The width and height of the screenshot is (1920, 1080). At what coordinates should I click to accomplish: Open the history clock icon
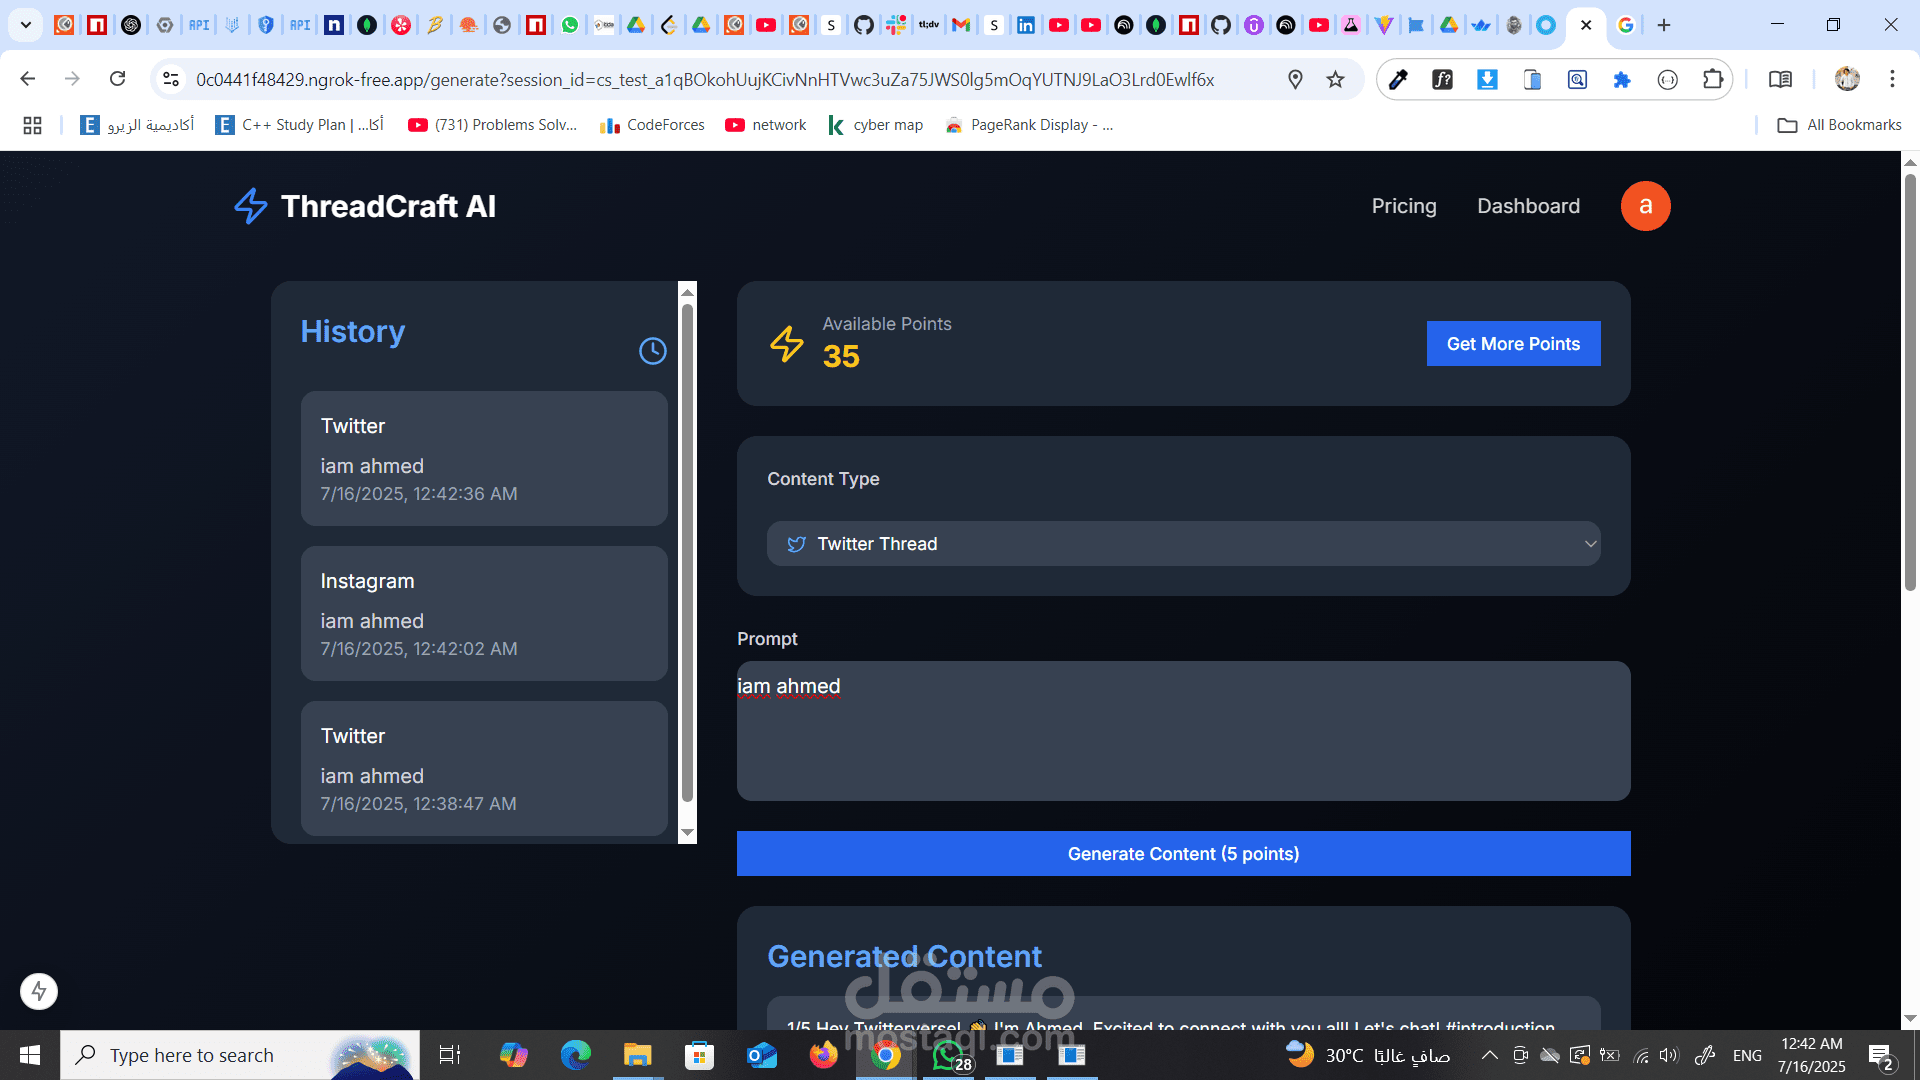[653, 351]
